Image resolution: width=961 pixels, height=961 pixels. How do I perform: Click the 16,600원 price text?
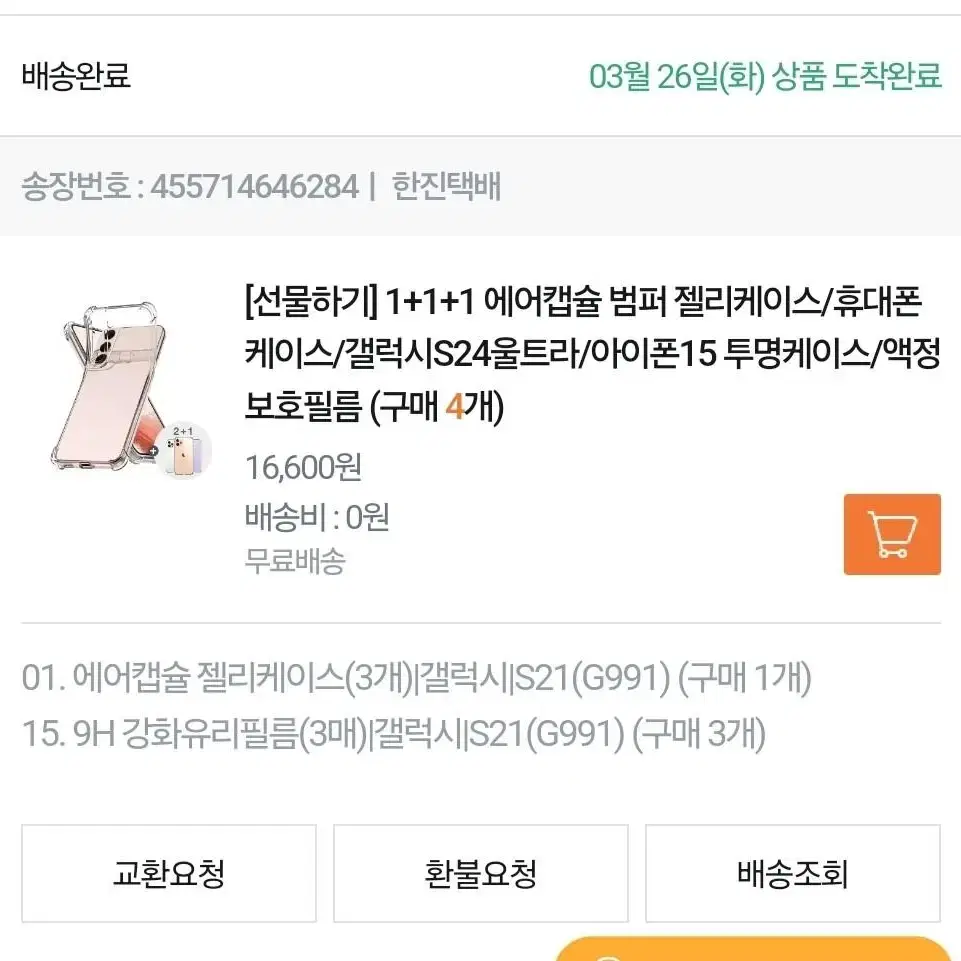pos(303,468)
